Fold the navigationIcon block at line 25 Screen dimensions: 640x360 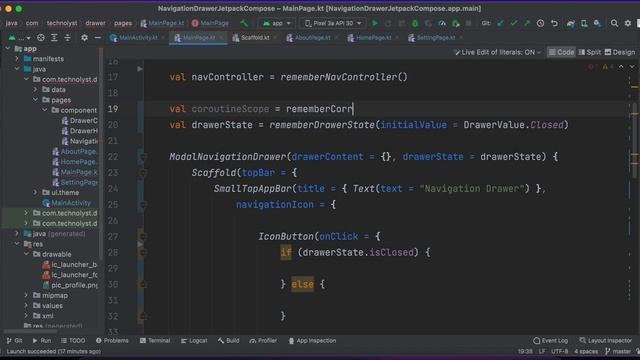(x=143, y=204)
